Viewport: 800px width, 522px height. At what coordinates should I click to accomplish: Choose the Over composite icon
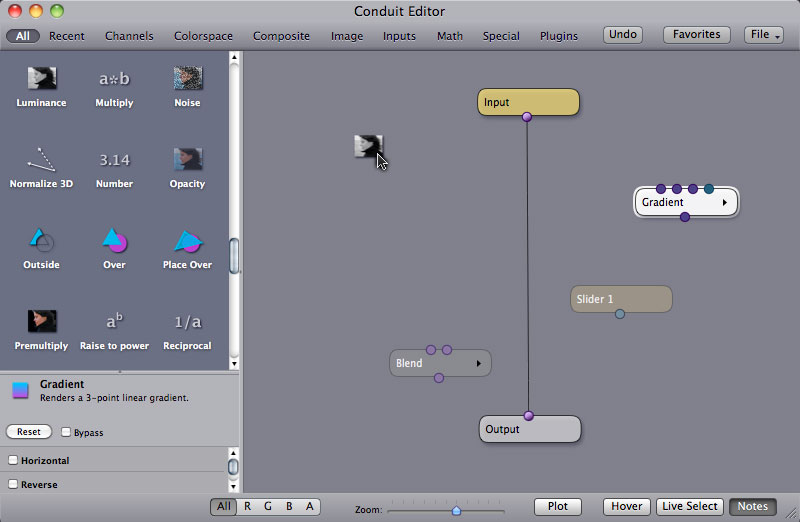point(114,241)
